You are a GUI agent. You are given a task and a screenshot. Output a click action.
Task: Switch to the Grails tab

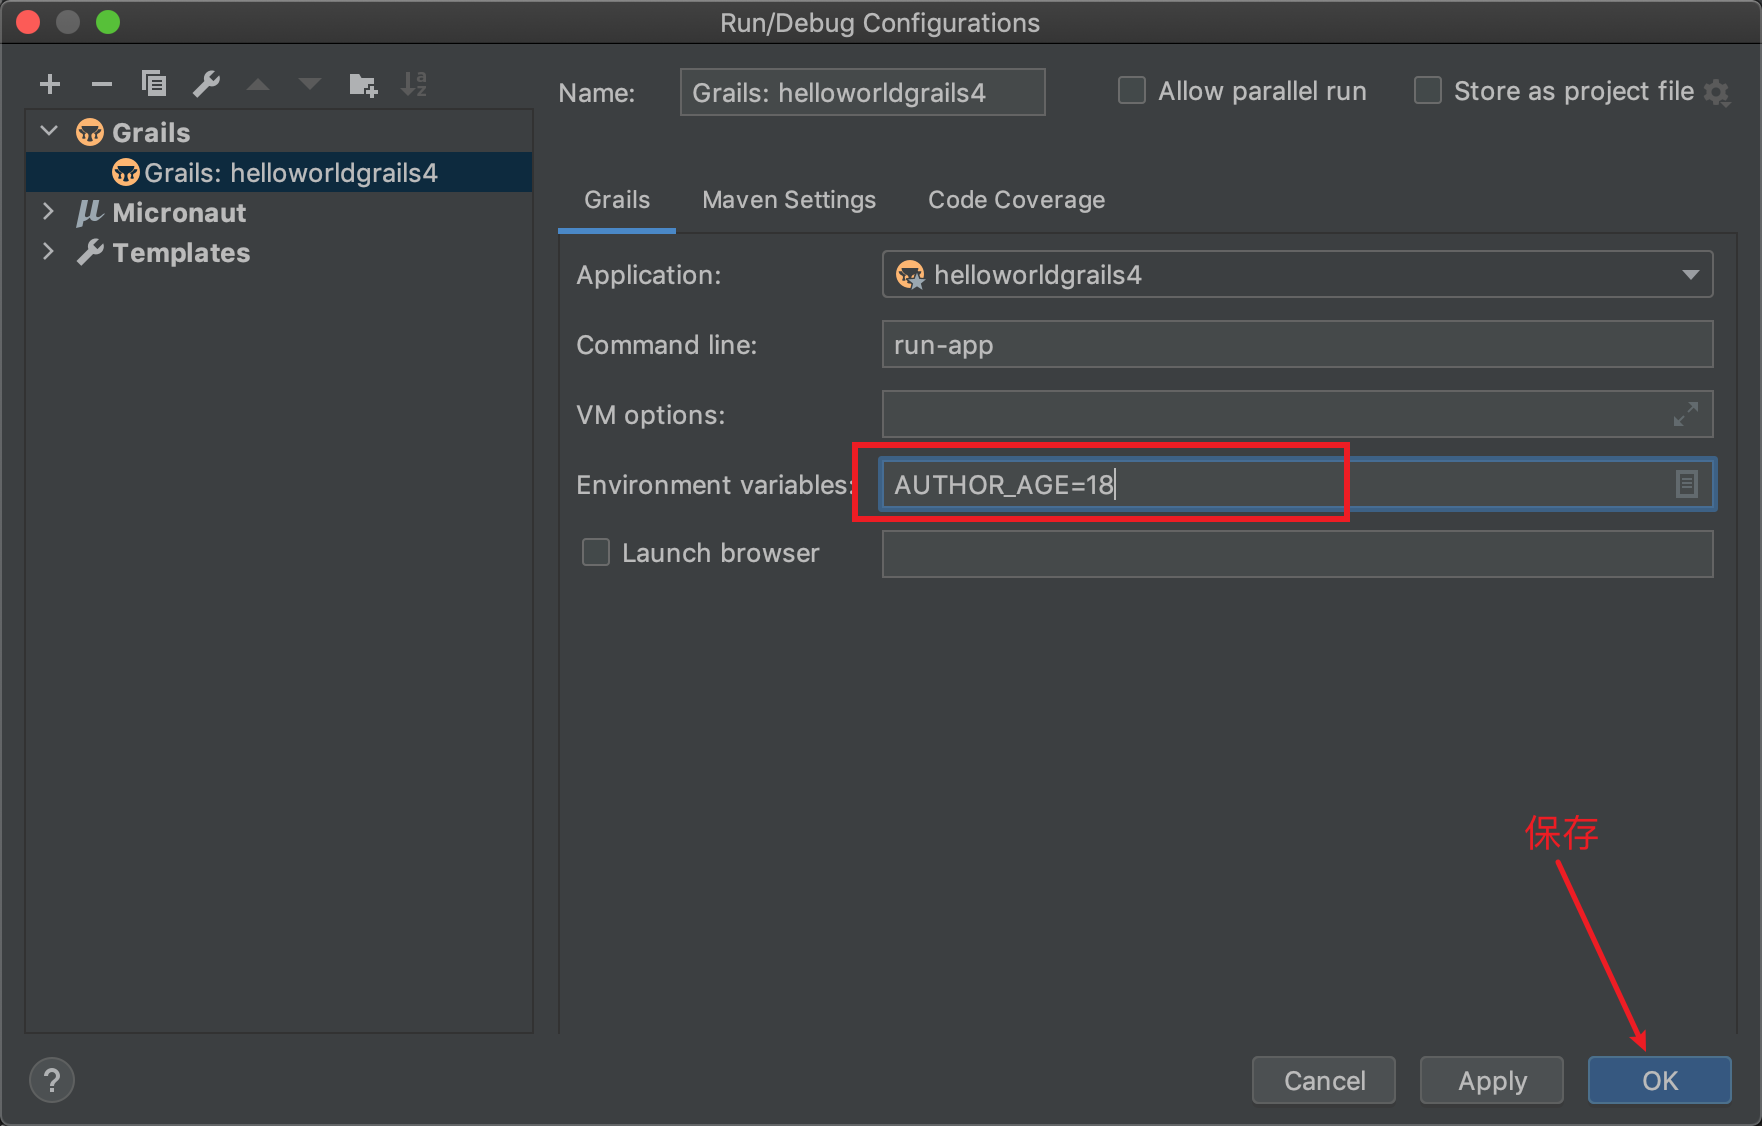tap(617, 200)
